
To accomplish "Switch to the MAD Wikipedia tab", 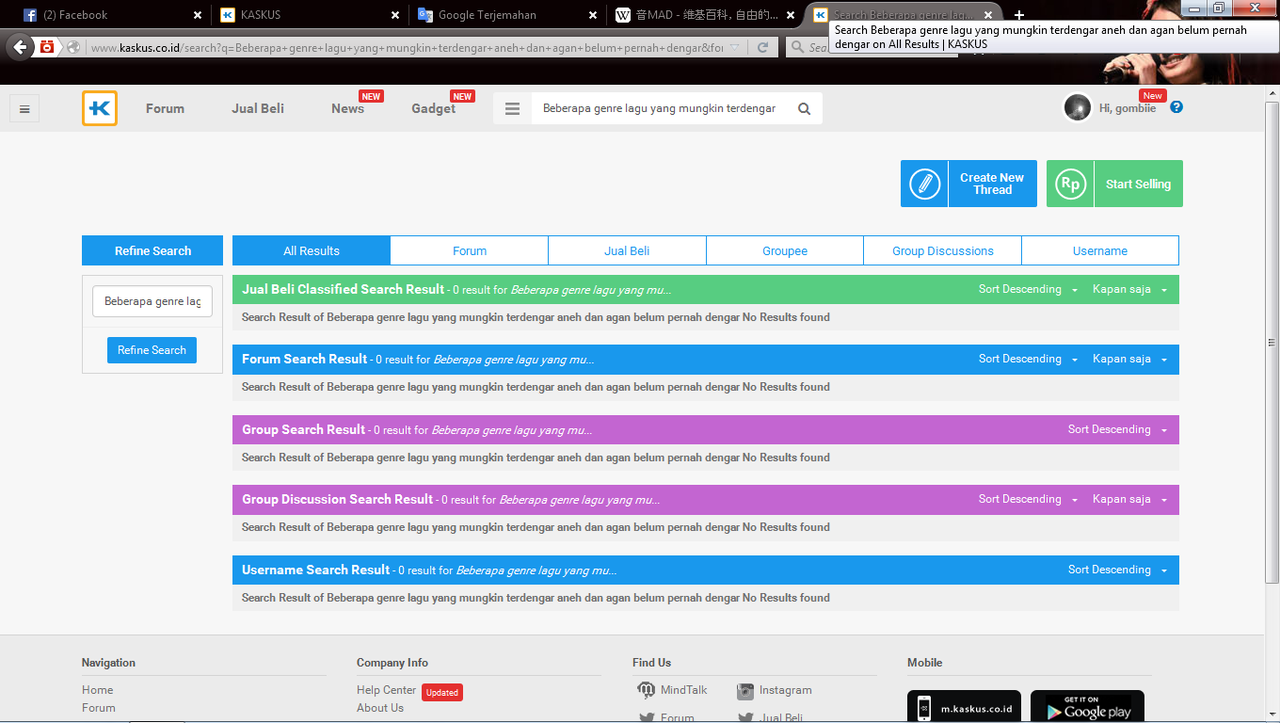I will tap(705, 15).
